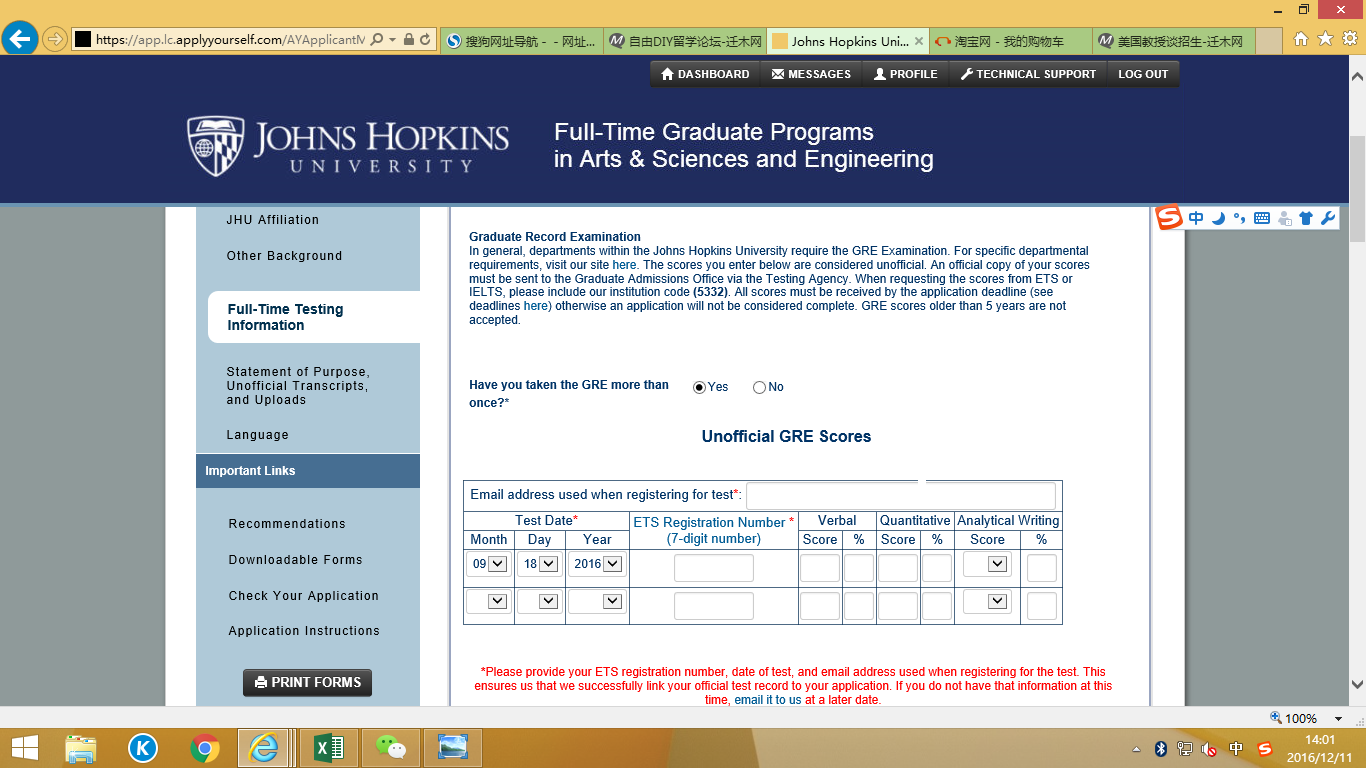Click the browser forward arrow button
Screen dimensions: 1366x768
[55, 40]
